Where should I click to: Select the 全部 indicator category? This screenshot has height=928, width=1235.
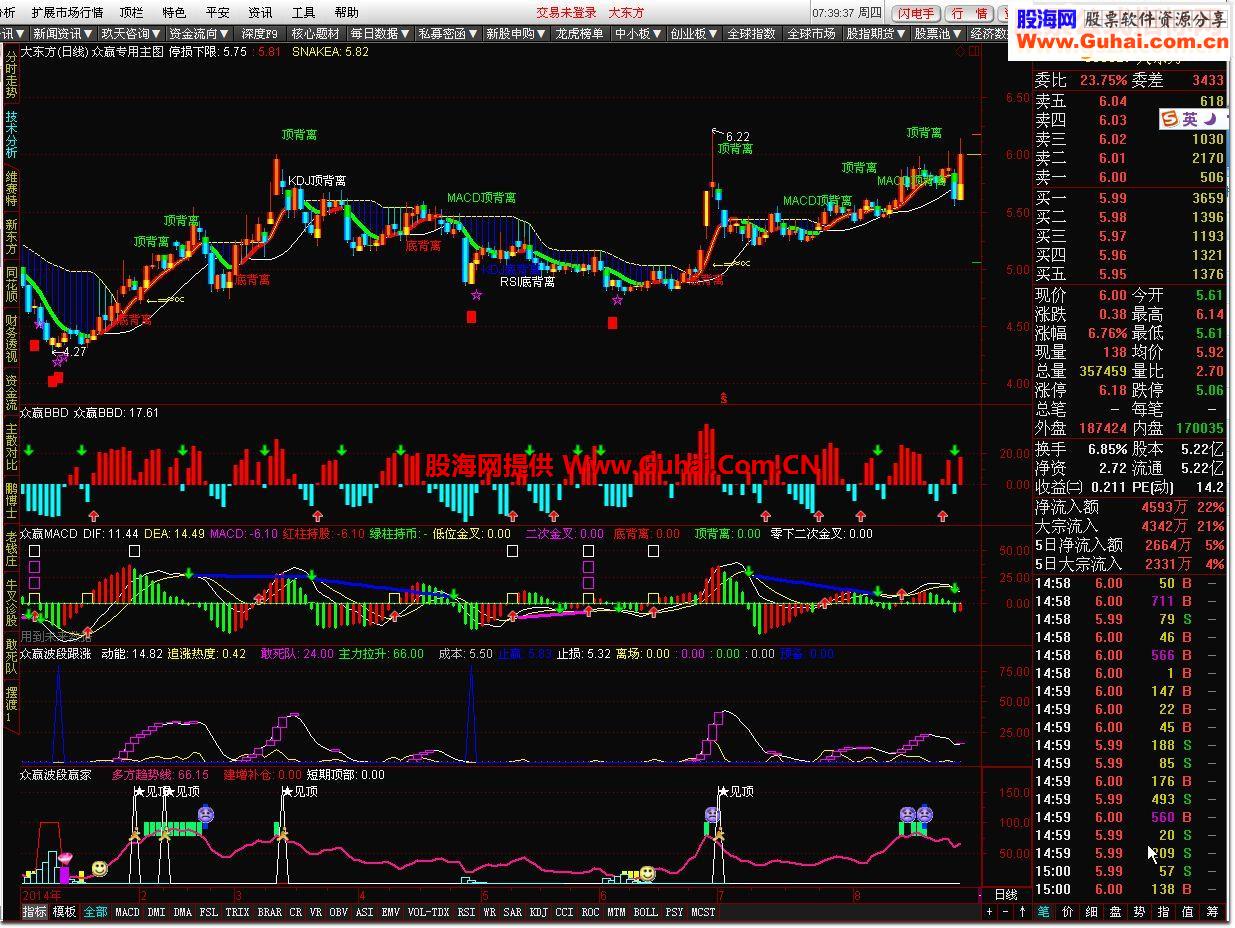pos(95,912)
